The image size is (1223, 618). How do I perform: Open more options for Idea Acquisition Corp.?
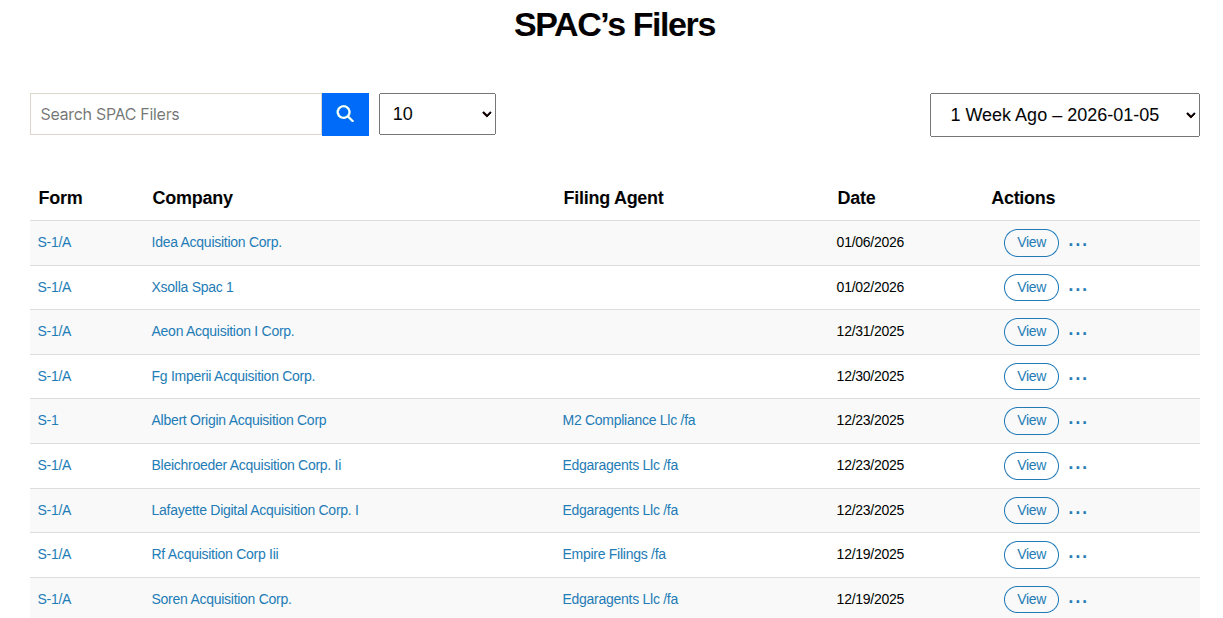[1077, 244]
